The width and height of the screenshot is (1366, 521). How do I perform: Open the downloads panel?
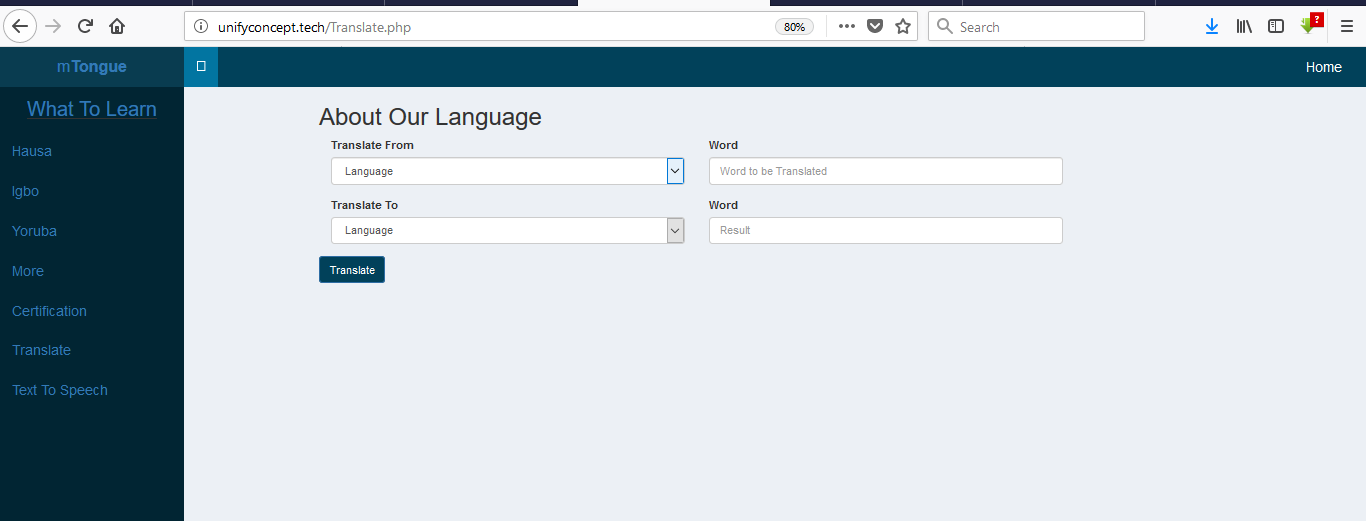tap(1212, 27)
